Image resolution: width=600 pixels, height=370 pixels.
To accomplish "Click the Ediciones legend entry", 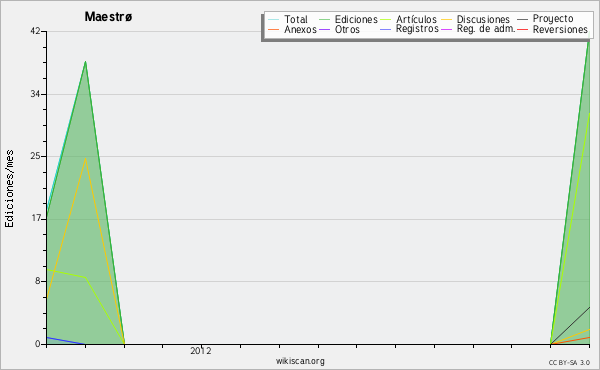I will pyautogui.click(x=348, y=19).
